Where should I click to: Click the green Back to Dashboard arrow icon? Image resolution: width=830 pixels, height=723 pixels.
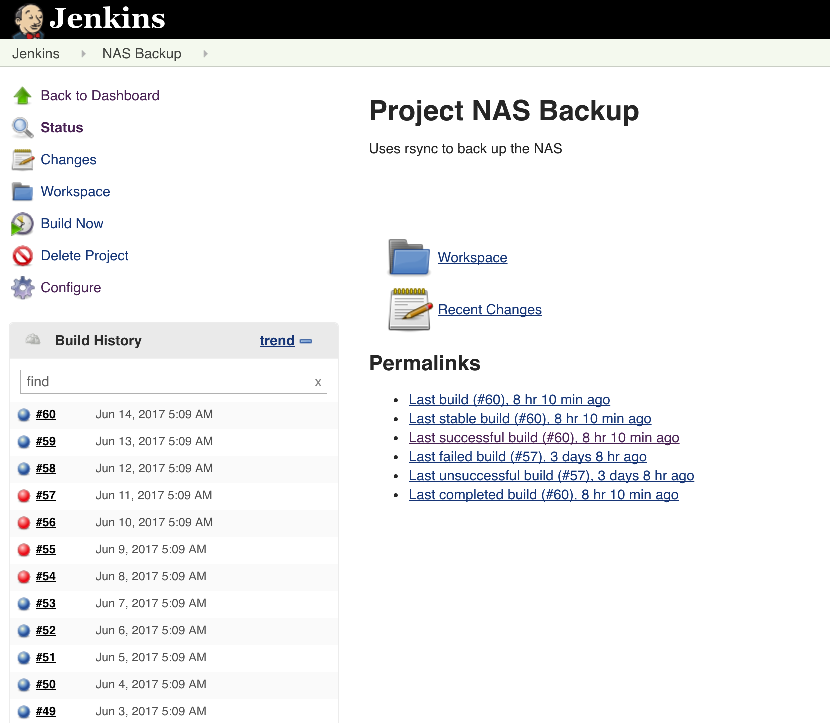click(x=22, y=96)
